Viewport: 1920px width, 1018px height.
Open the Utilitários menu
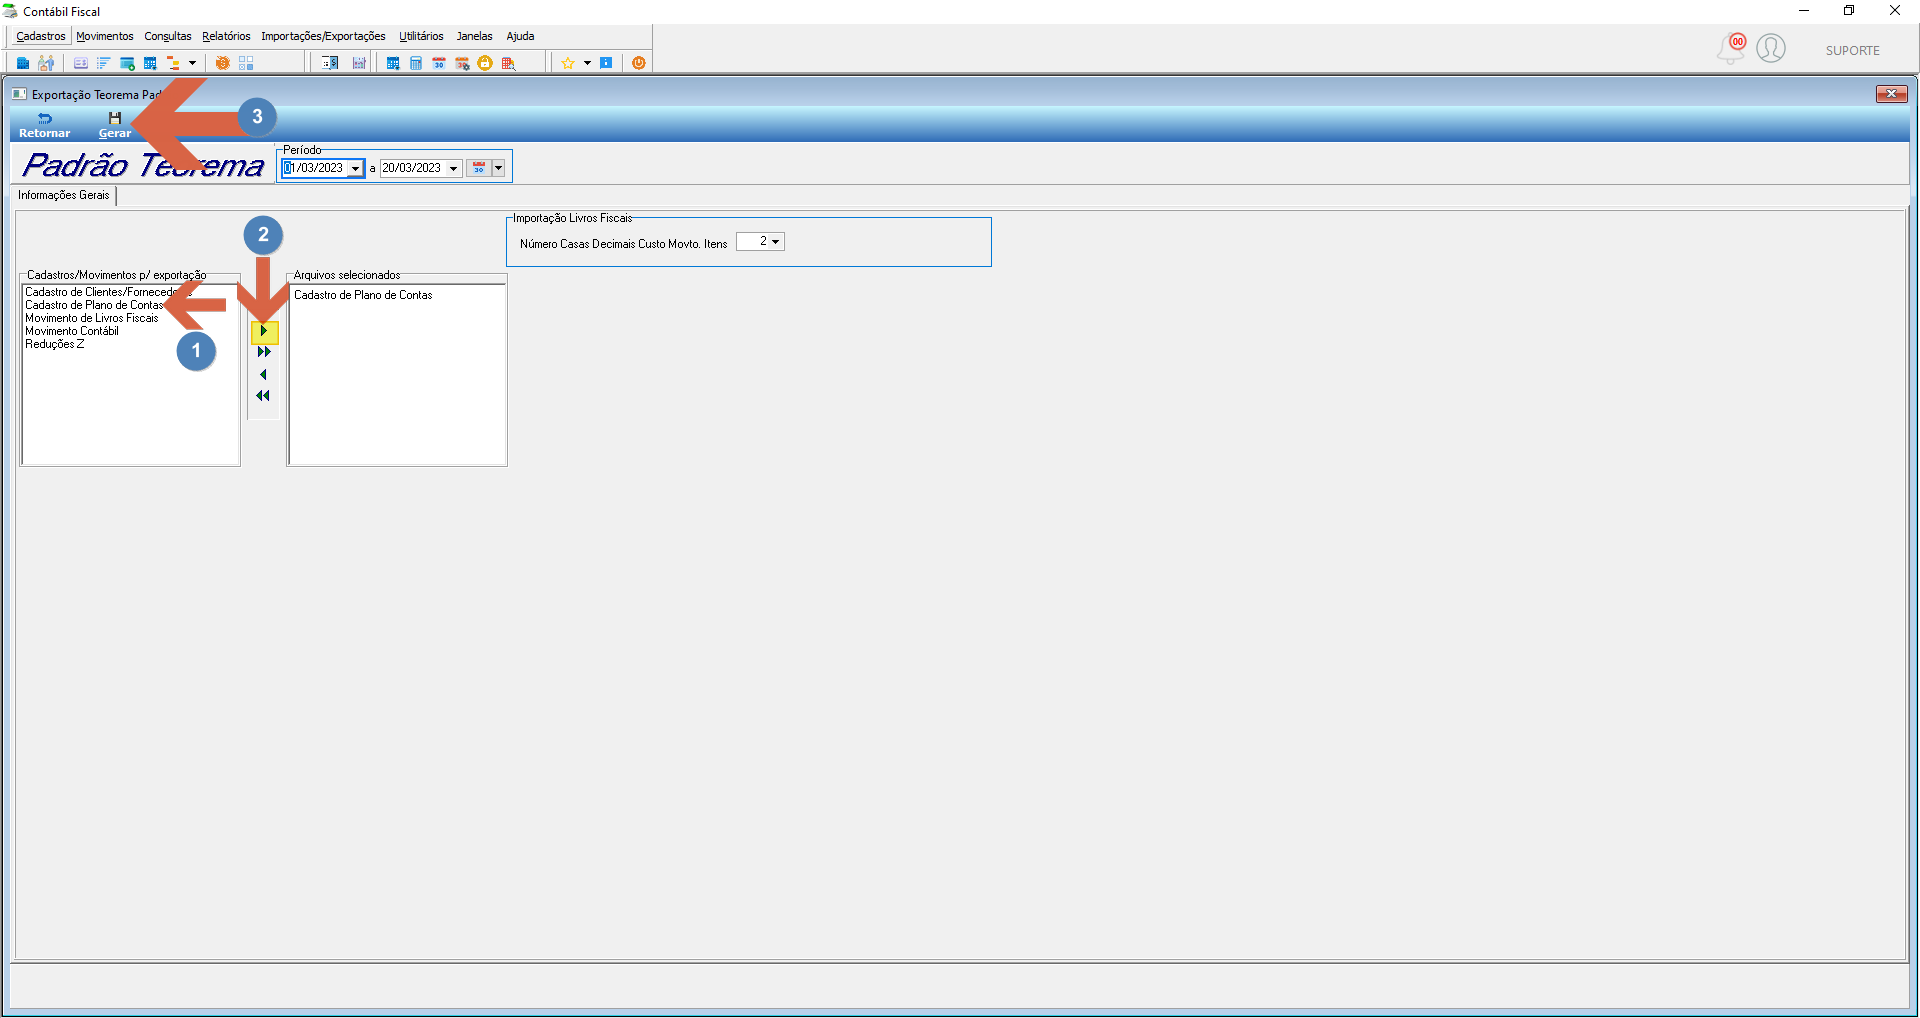(421, 36)
